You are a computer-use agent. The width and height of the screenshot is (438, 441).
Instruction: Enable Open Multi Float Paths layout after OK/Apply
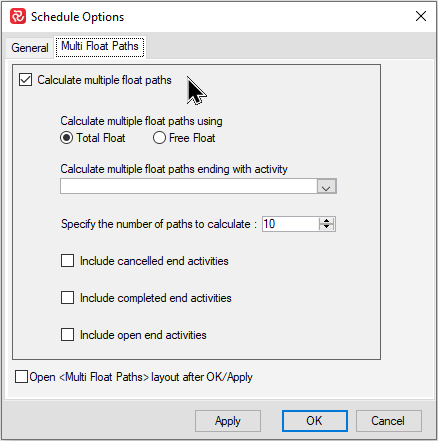21,377
